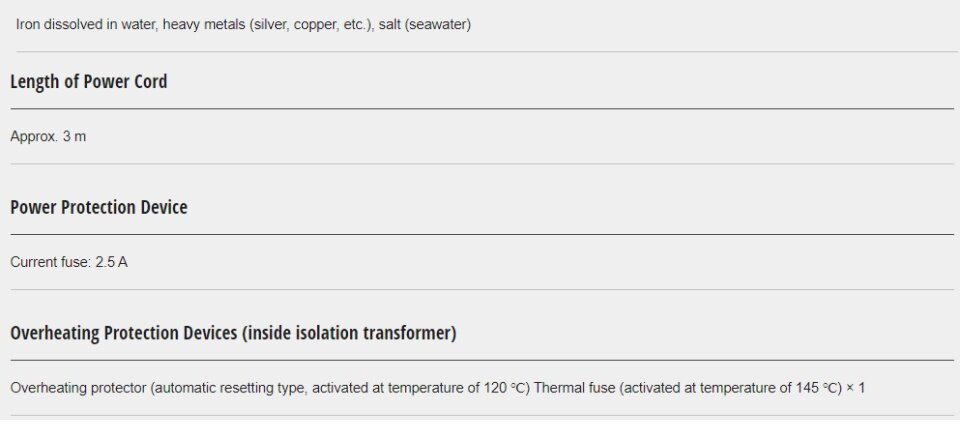Click the divider line under Power Protection Device

coord(480,235)
